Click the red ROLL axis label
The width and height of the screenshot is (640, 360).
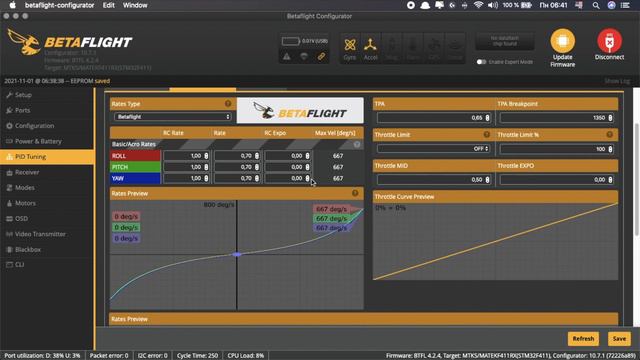pos(136,156)
